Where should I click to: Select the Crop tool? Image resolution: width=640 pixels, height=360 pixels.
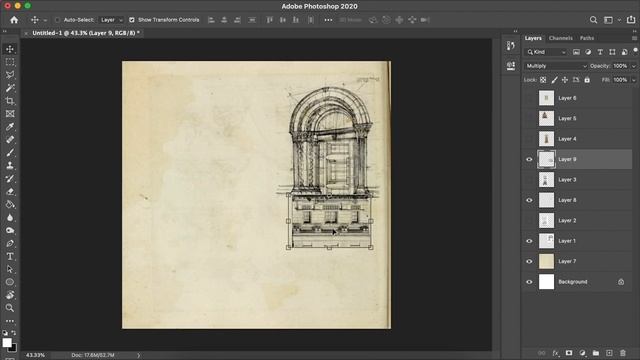coord(10,101)
